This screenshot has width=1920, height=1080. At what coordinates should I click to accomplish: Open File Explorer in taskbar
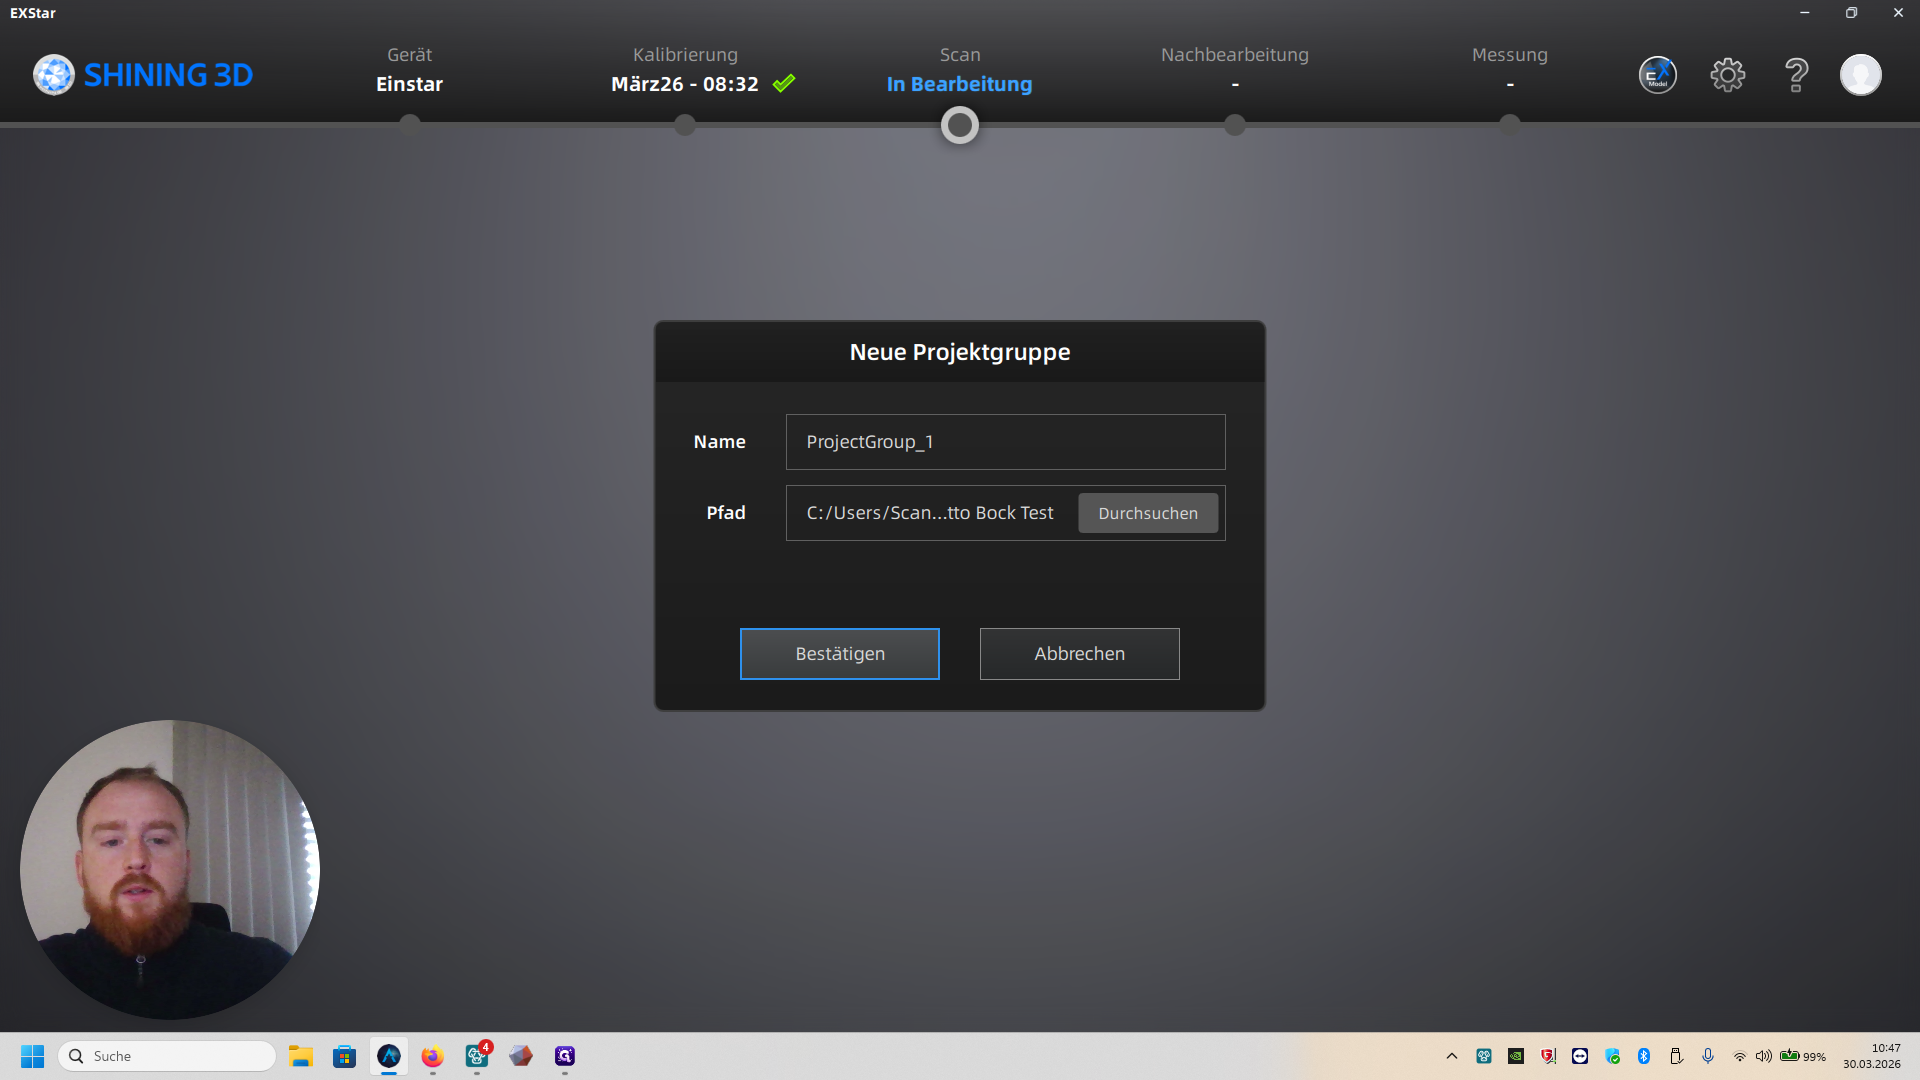301,1056
